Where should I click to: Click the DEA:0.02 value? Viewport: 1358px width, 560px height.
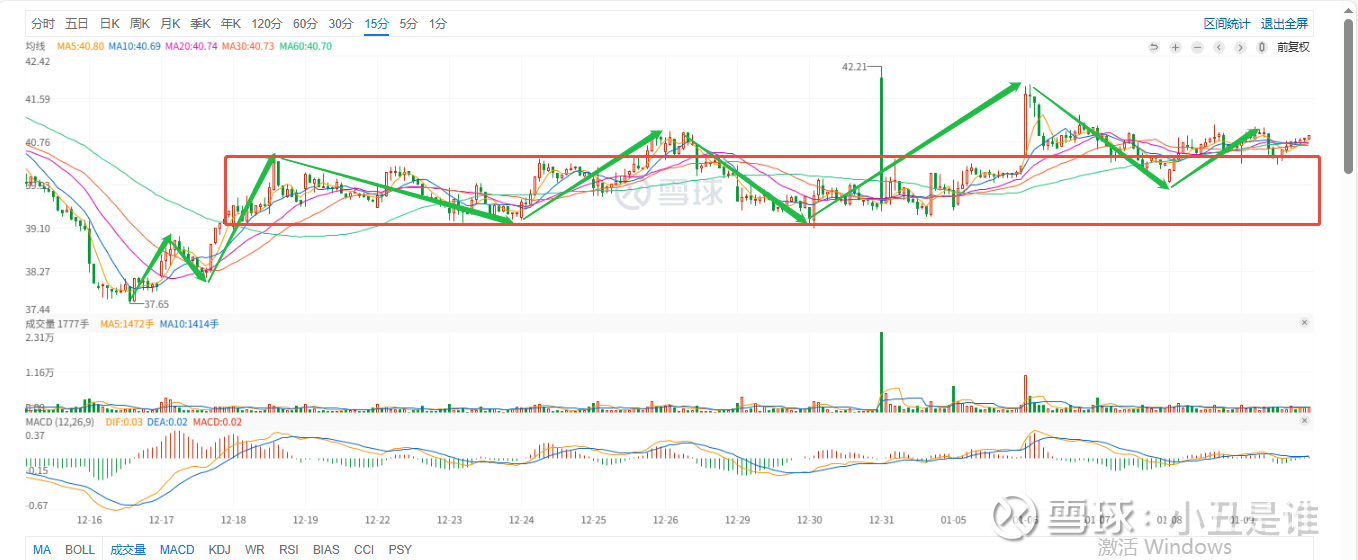click(x=167, y=423)
